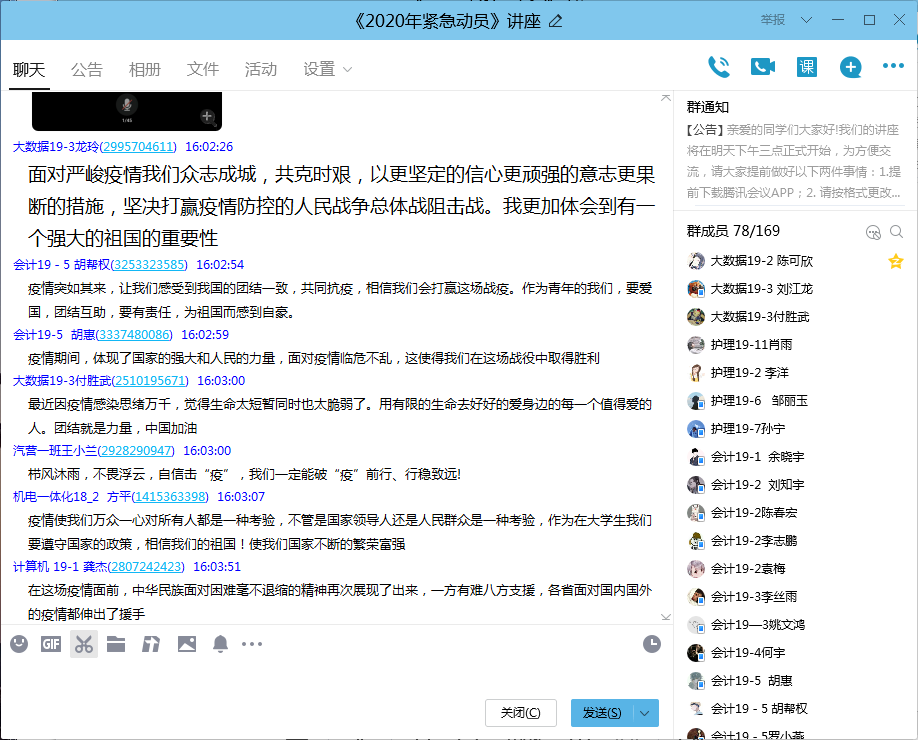Open the QQ number link 2995704611
918x740 pixels.
(139, 146)
